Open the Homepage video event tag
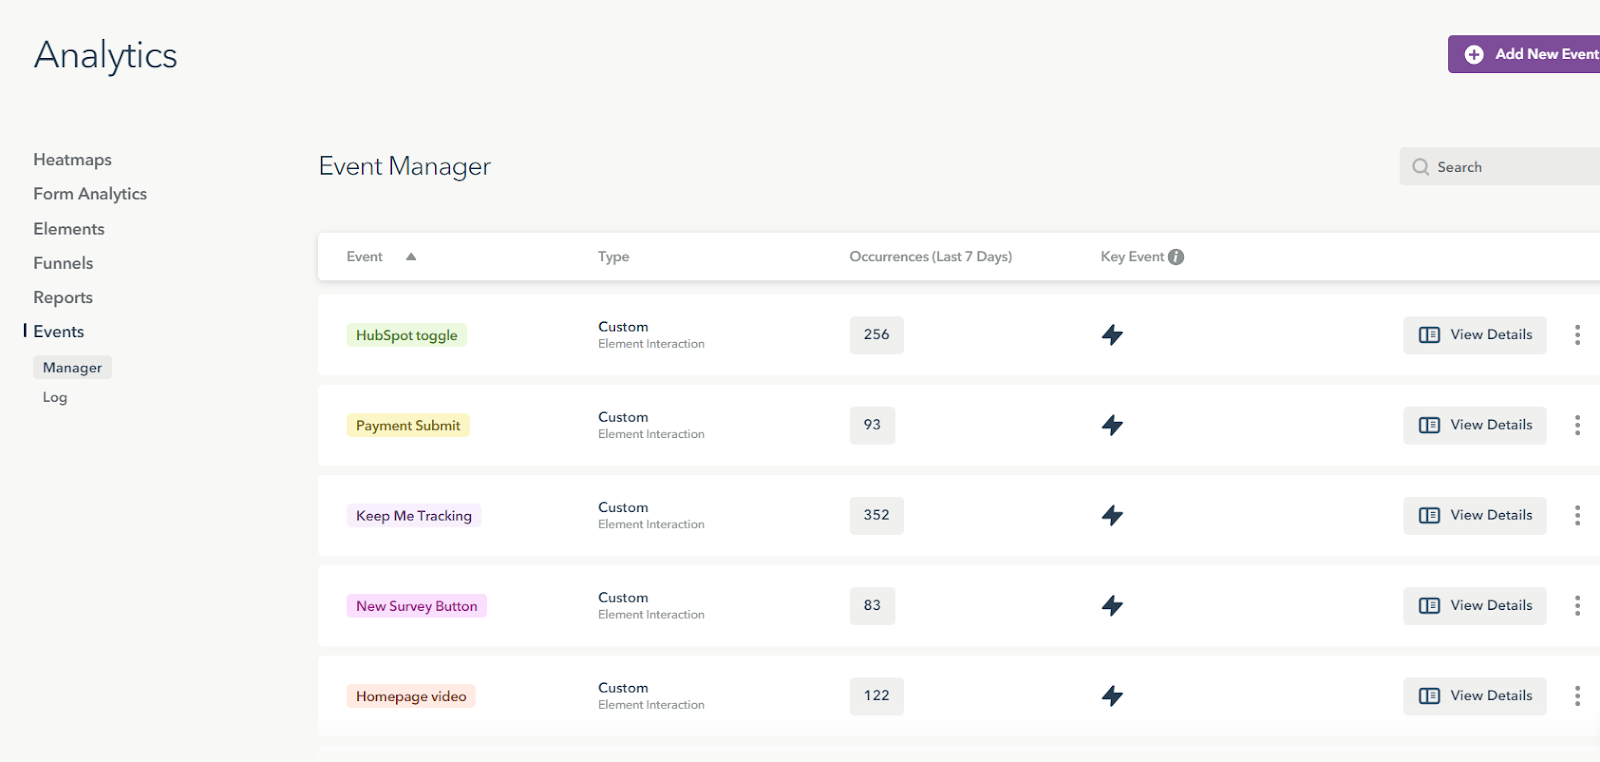The image size is (1600, 762). point(411,696)
